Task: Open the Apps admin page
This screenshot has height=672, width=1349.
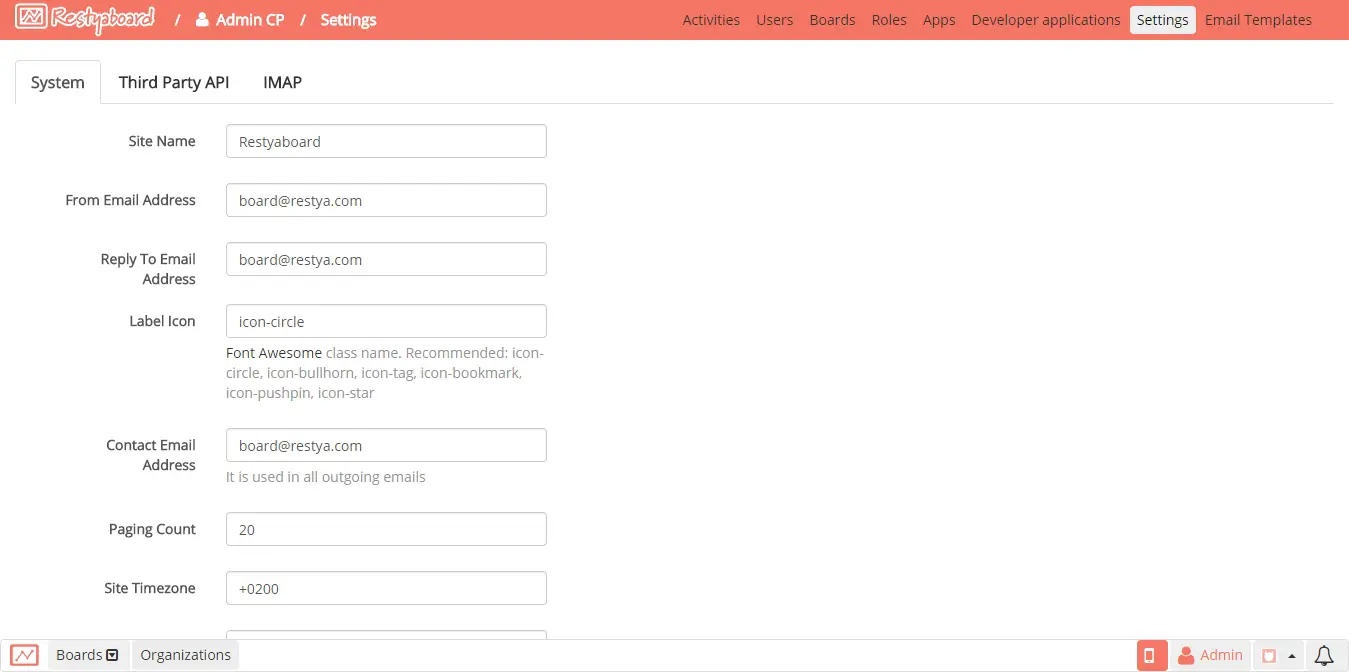Action: click(x=939, y=20)
